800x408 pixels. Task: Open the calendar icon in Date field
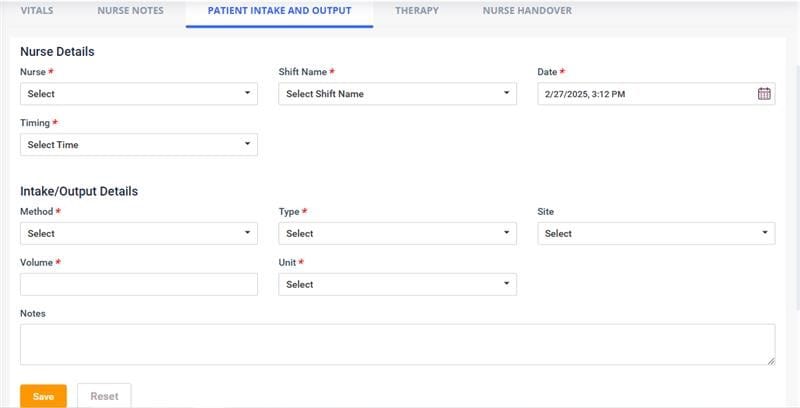point(764,94)
